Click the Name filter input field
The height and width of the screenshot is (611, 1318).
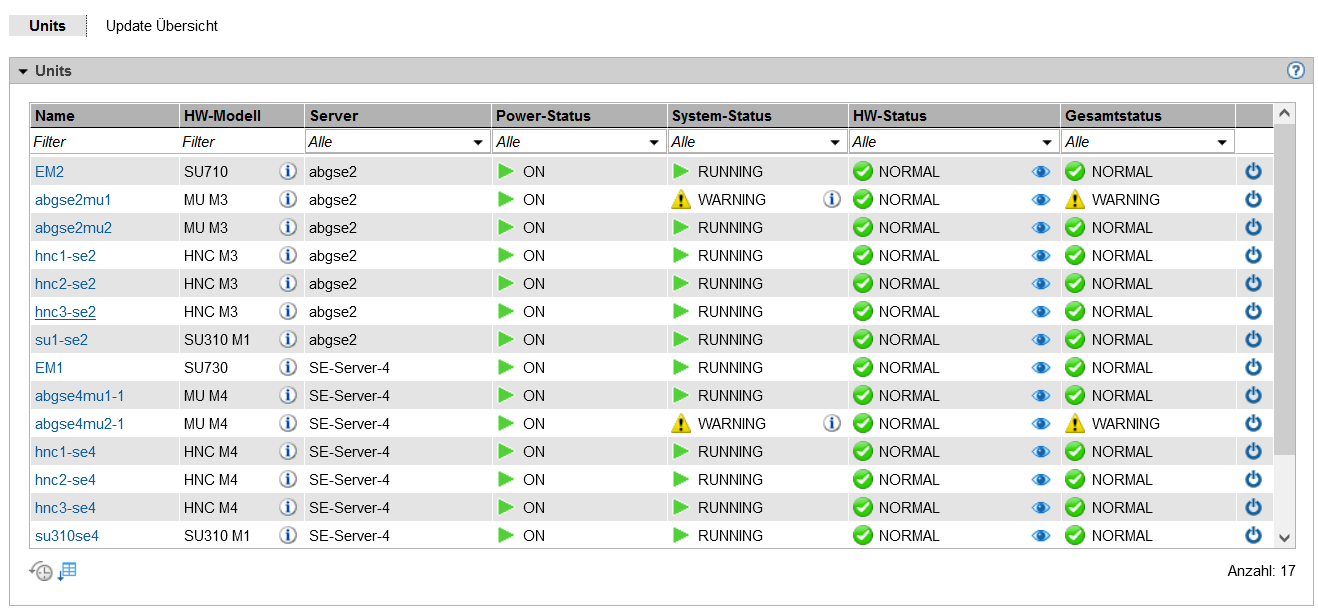coord(103,142)
